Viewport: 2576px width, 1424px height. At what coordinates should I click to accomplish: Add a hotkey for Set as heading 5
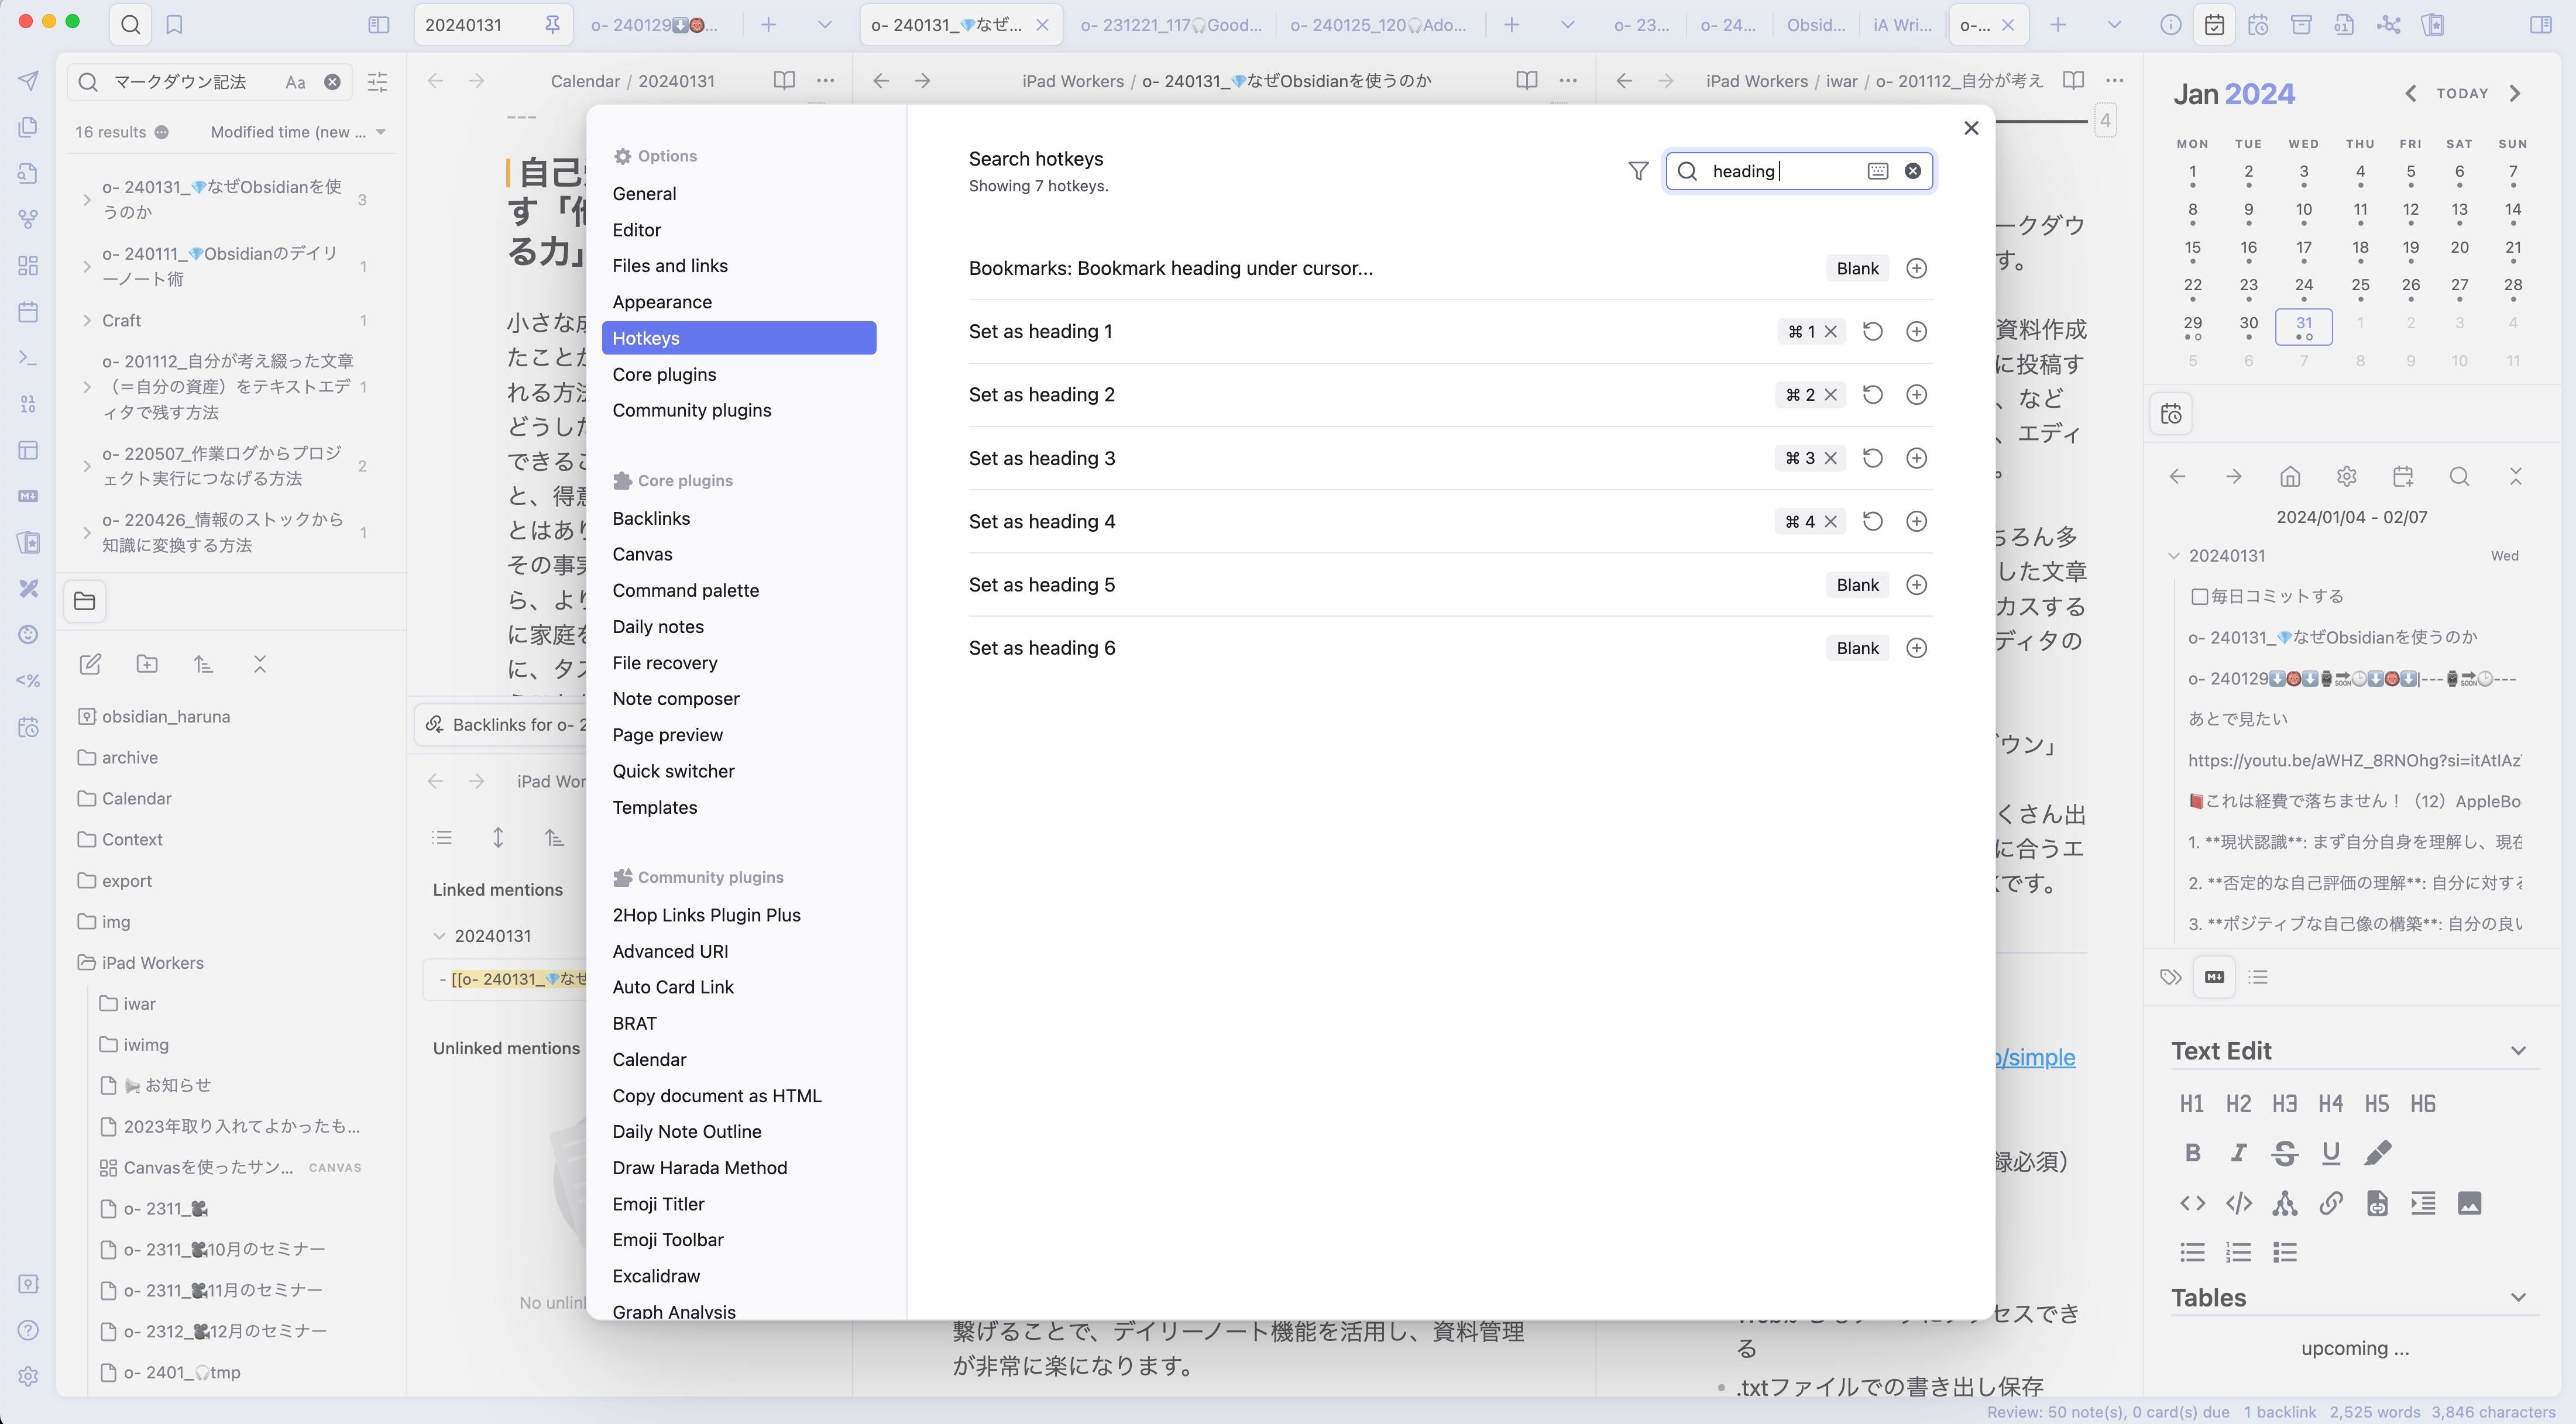(x=1916, y=585)
